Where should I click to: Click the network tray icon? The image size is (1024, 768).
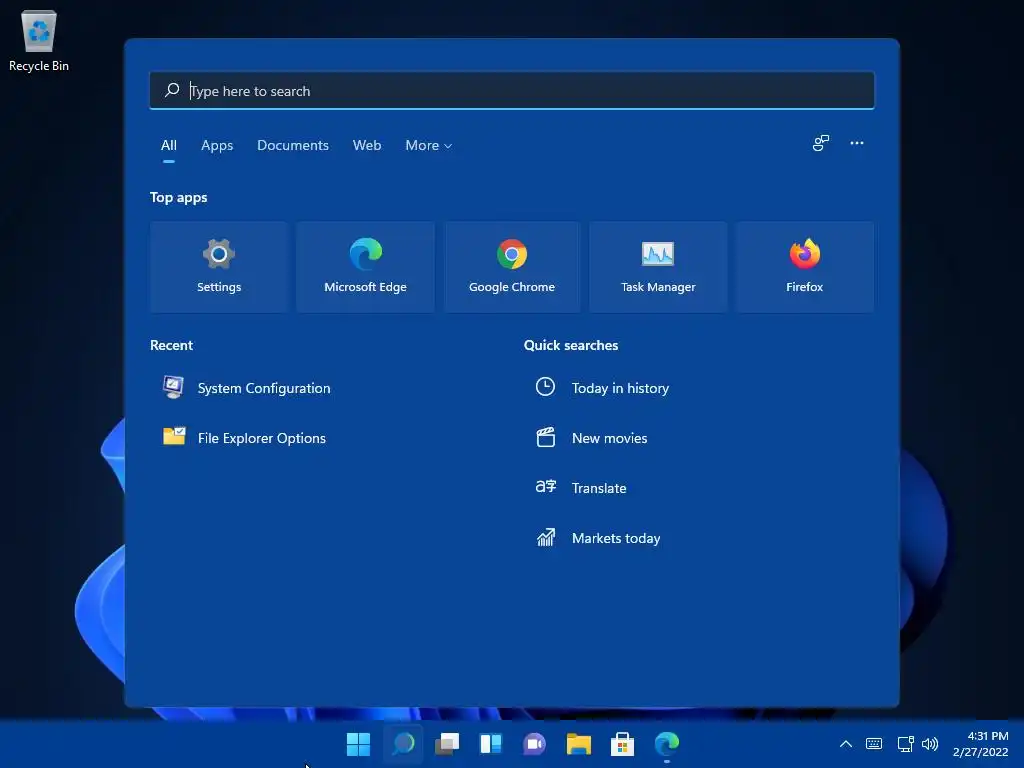905,744
